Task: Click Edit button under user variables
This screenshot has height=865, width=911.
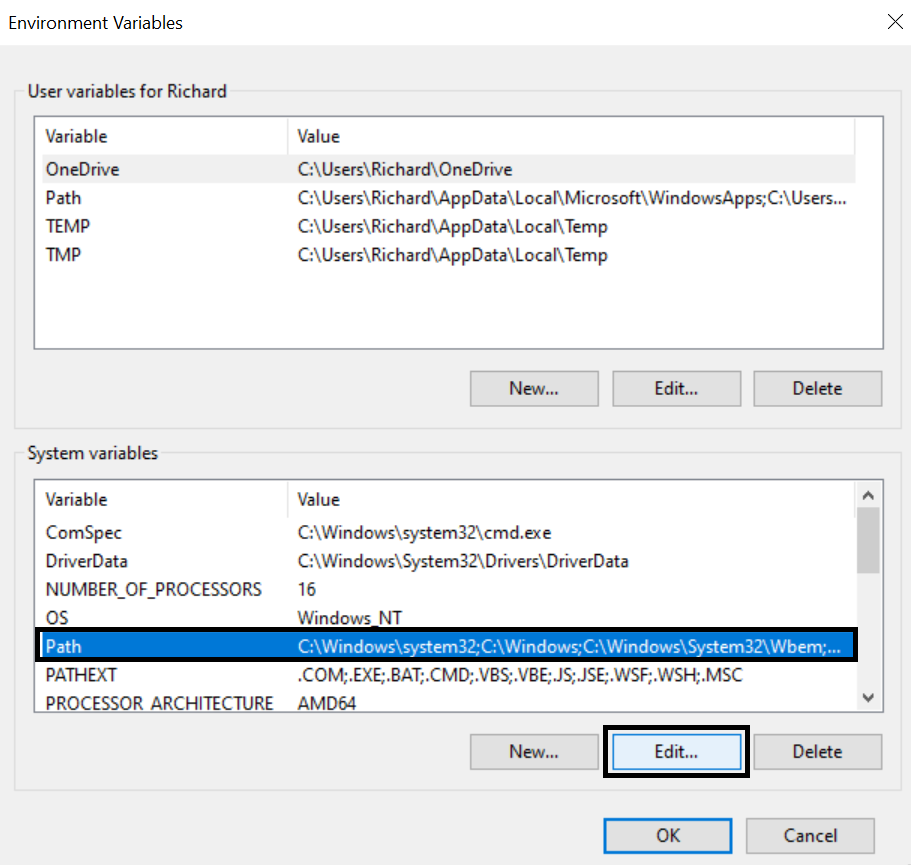Action: (676, 389)
